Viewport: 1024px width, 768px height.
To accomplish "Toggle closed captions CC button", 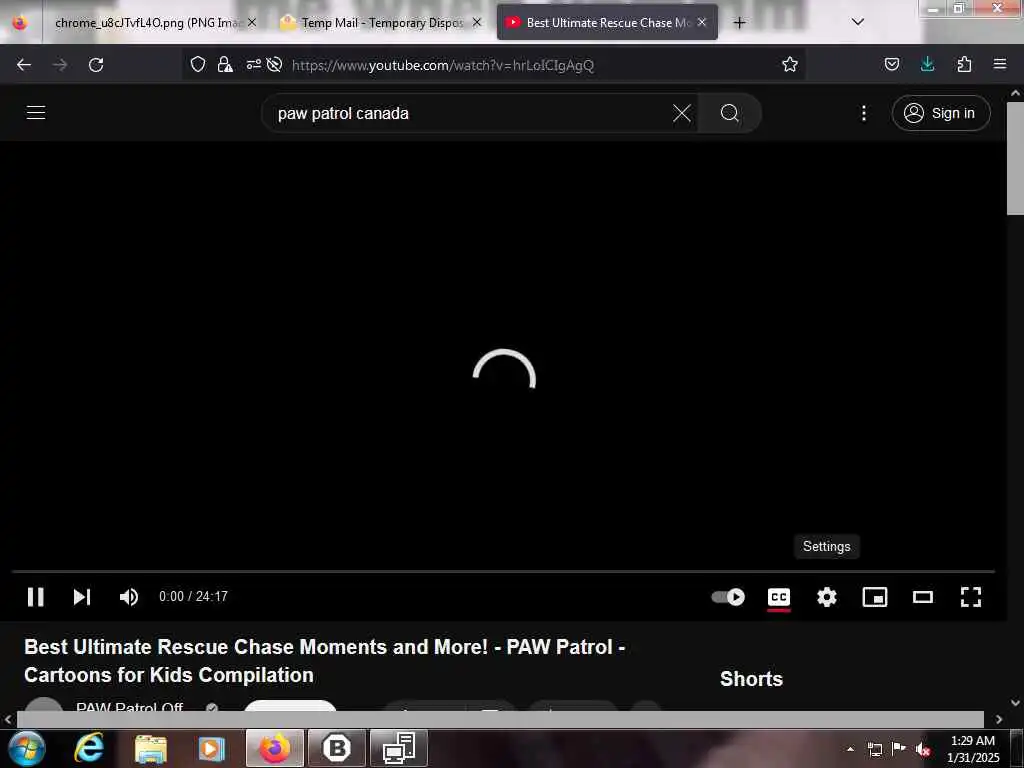I will coord(778,596).
